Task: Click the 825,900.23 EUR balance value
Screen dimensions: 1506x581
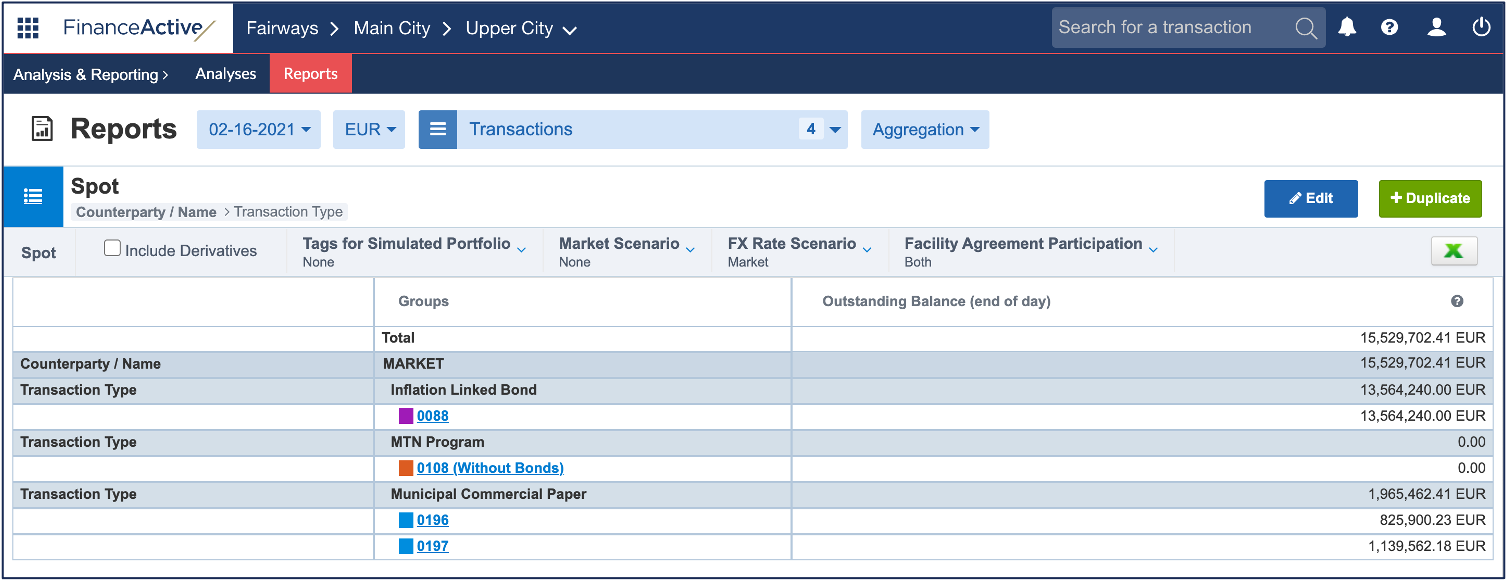Action: coord(1432,520)
